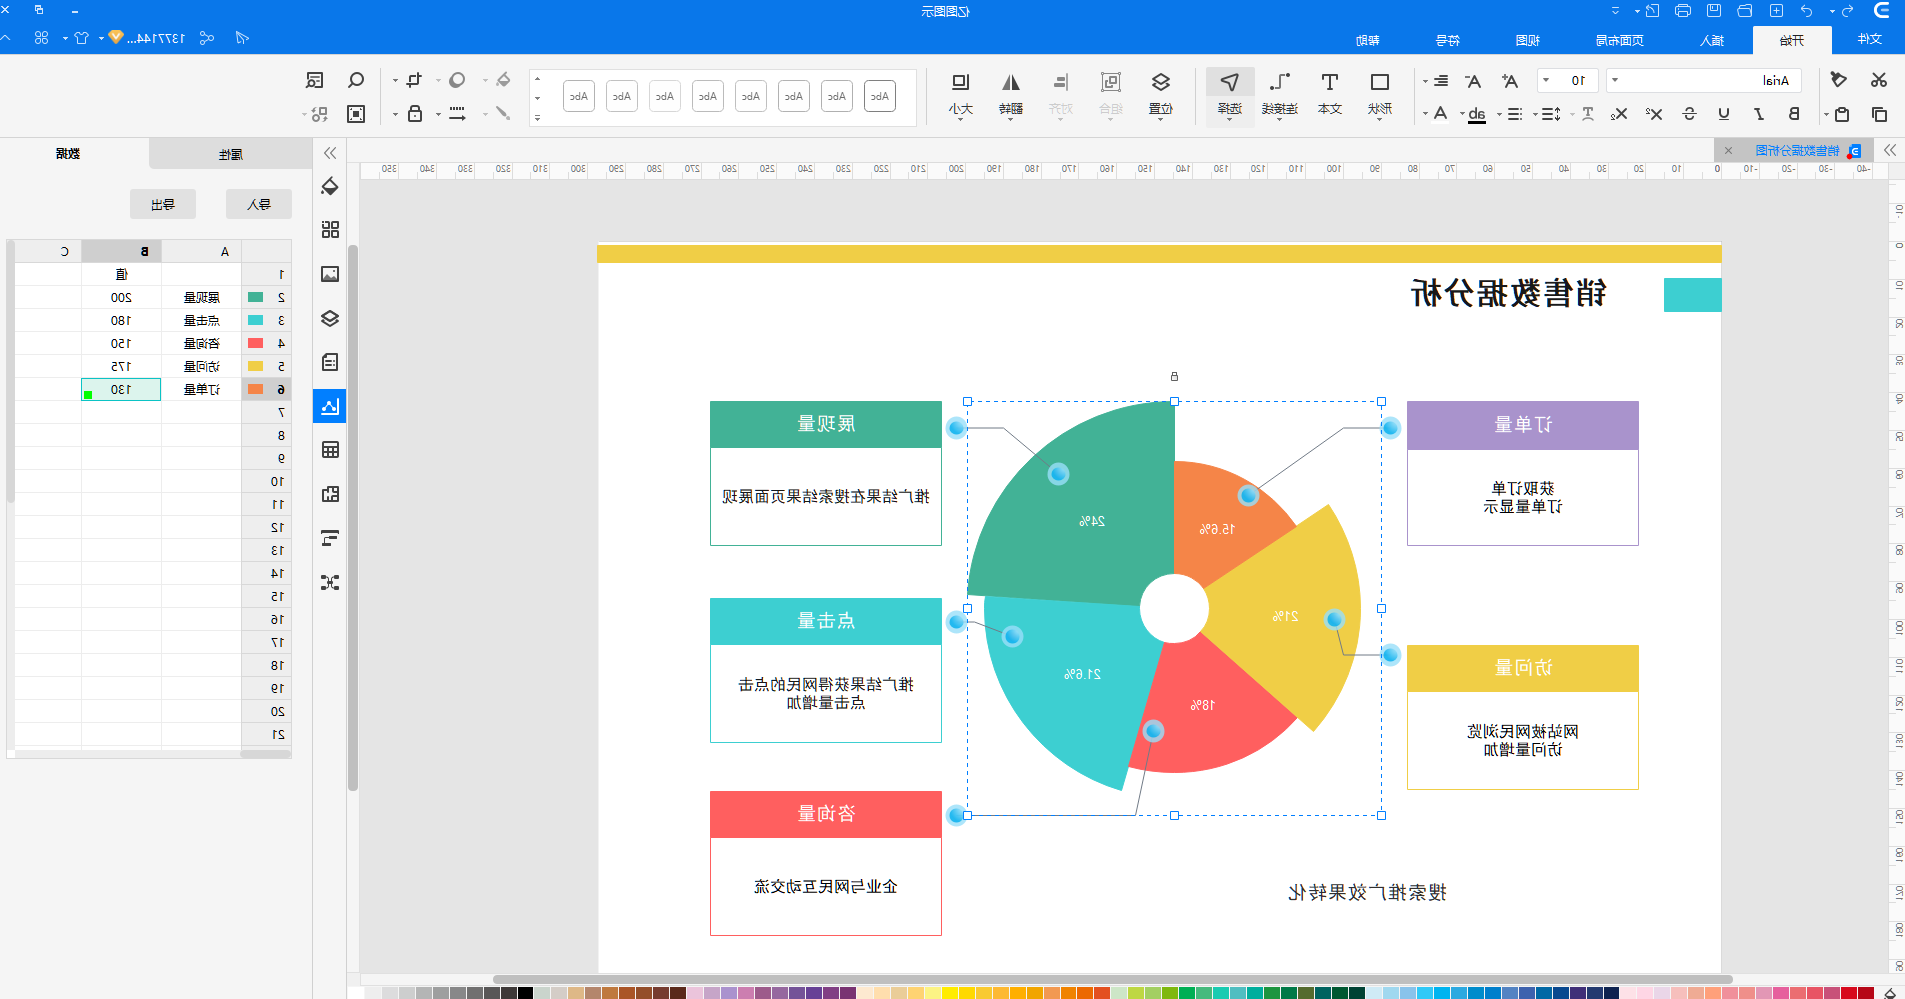This screenshot has height=999, width=1905.
Task: Click the line style arrow icon
Action: click(457, 113)
